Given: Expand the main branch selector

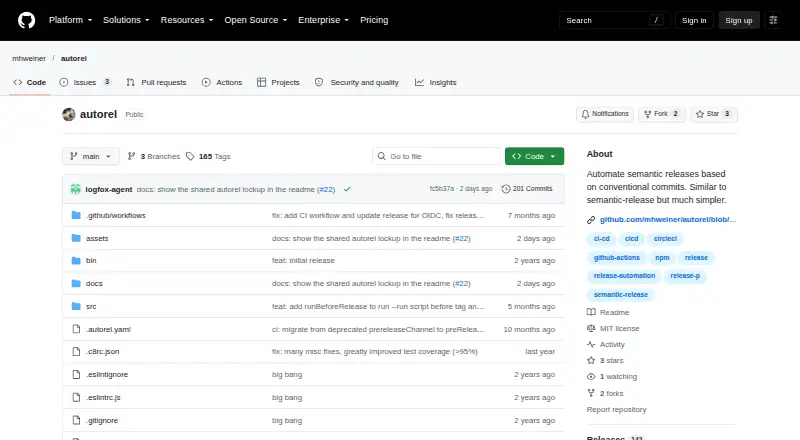Looking at the screenshot, I should tap(91, 156).
